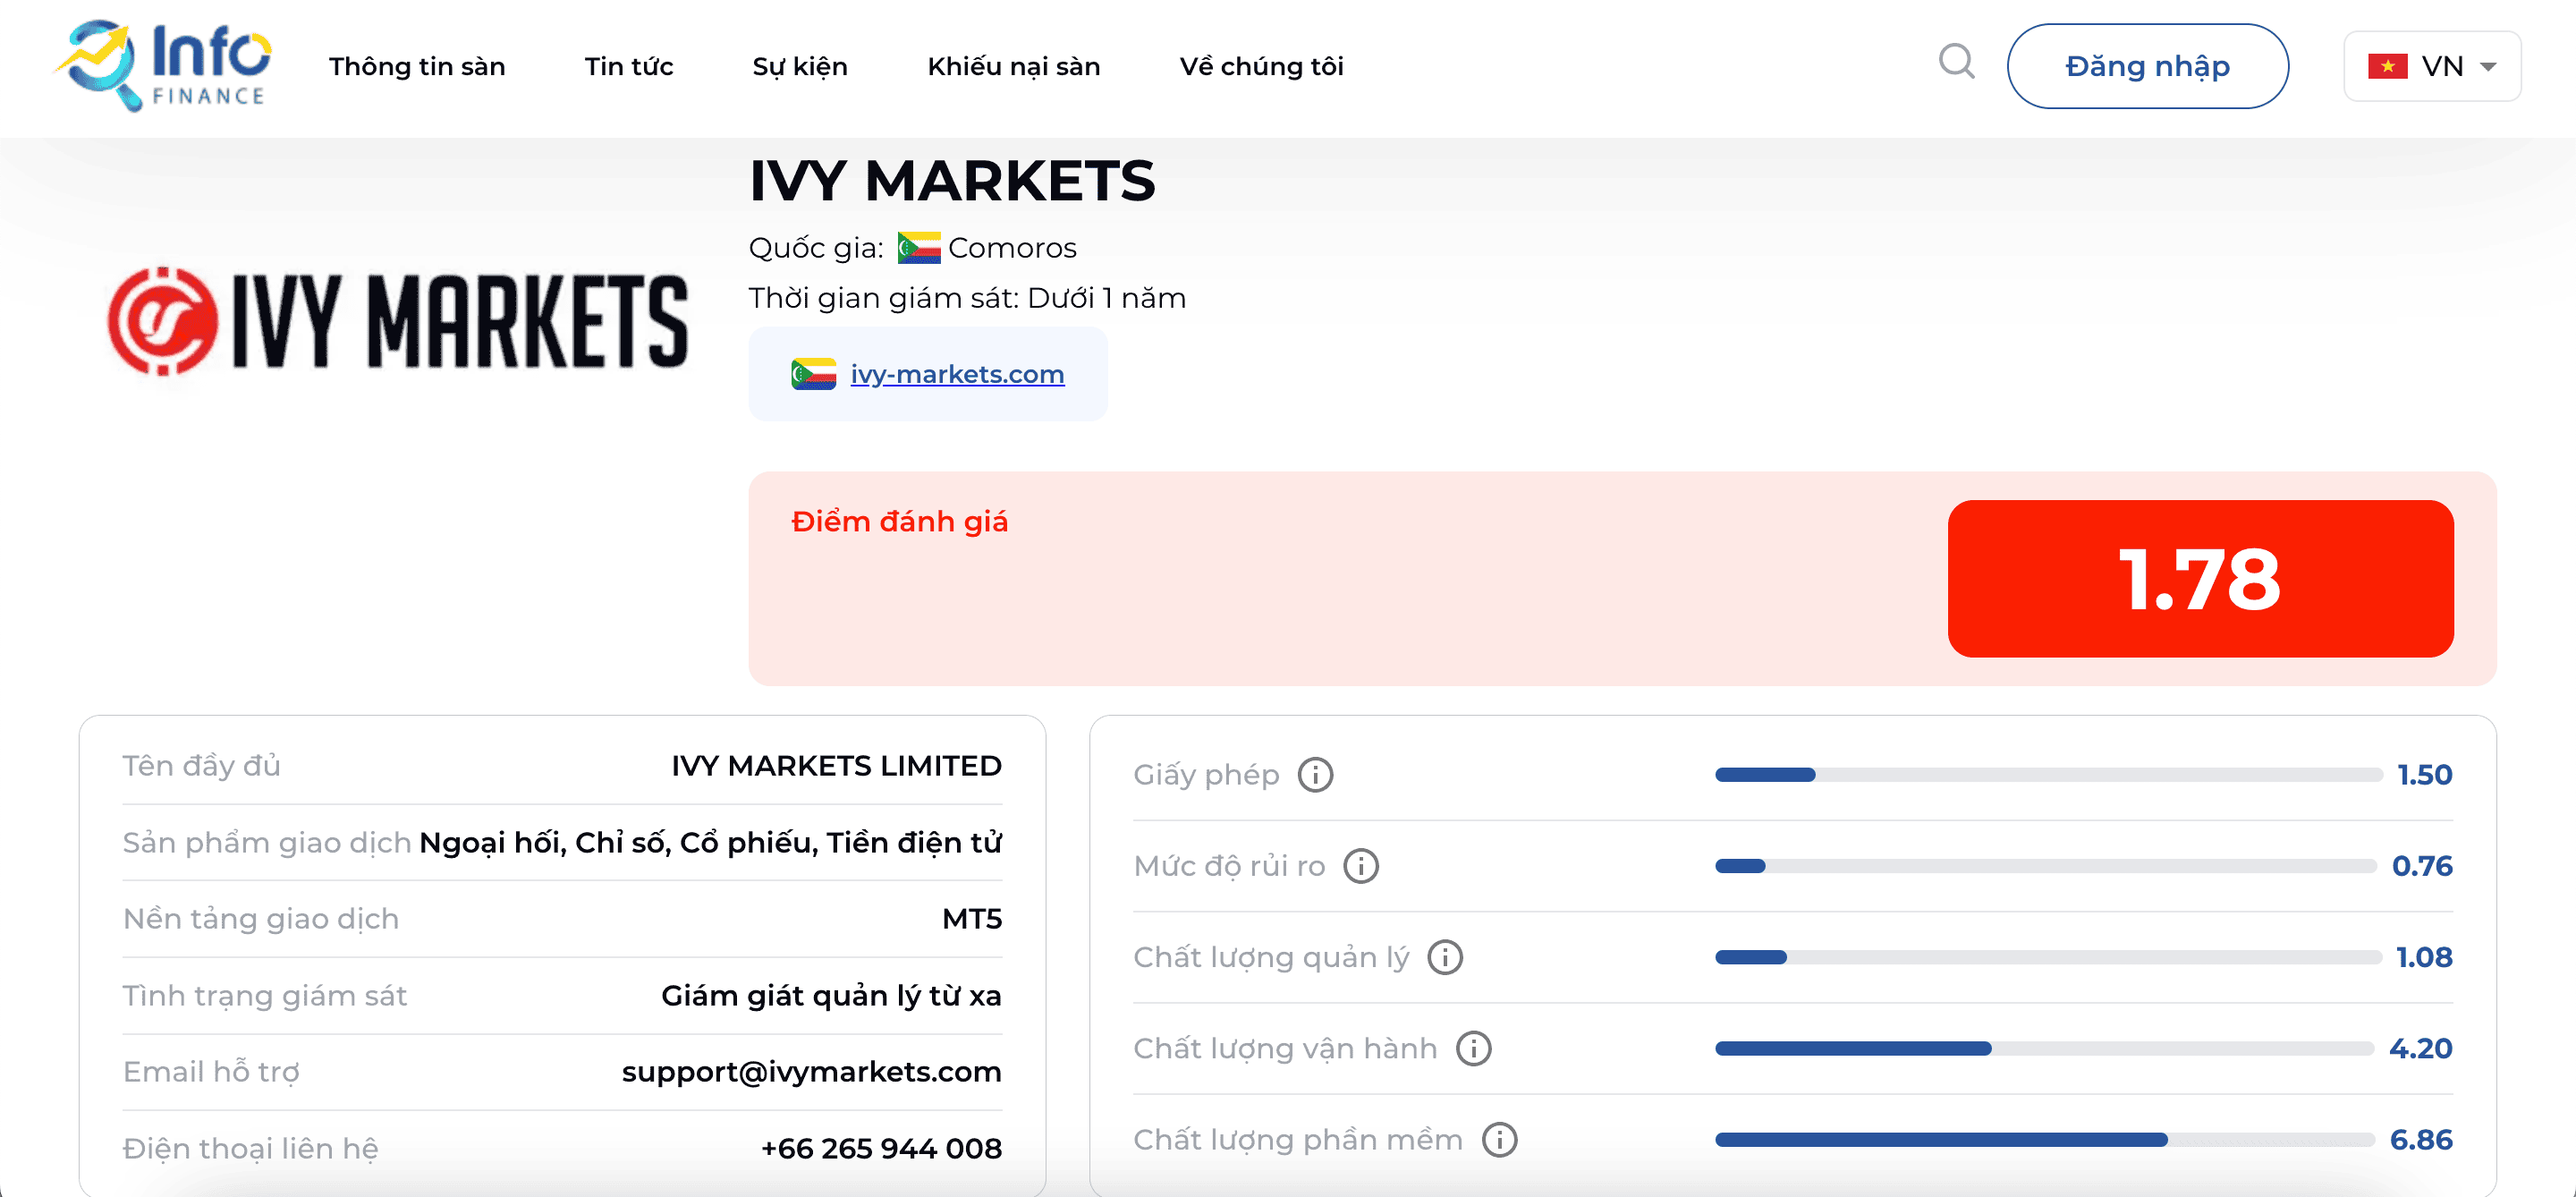Click the flag icon next to ivy-markets.com
Image resolution: width=2576 pixels, height=1197 pixels.
(813, 374)
